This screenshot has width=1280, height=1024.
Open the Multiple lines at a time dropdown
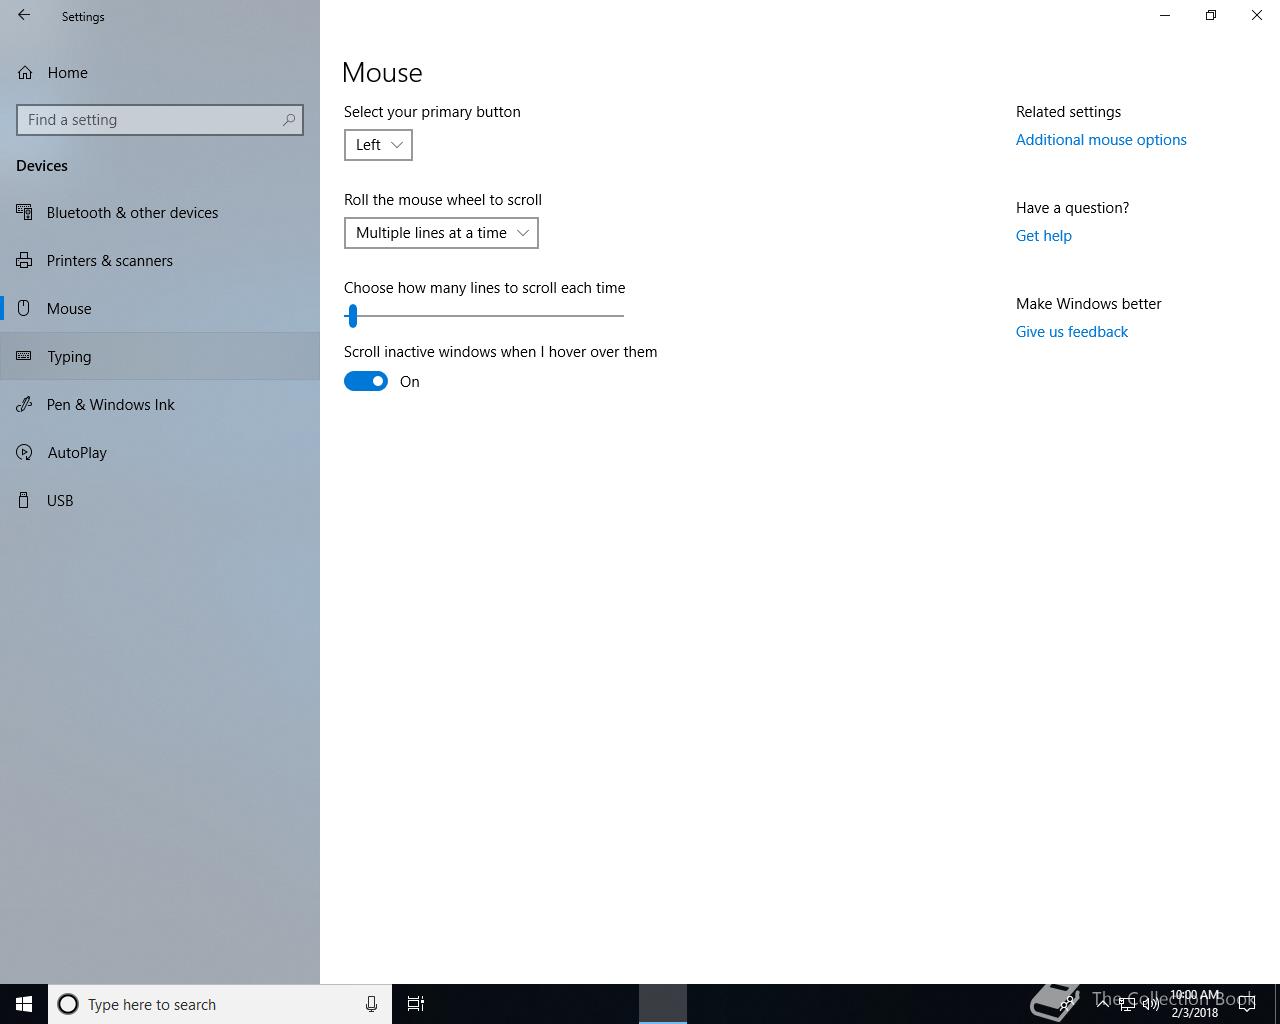pyautogui.click(x=441, y=233)
